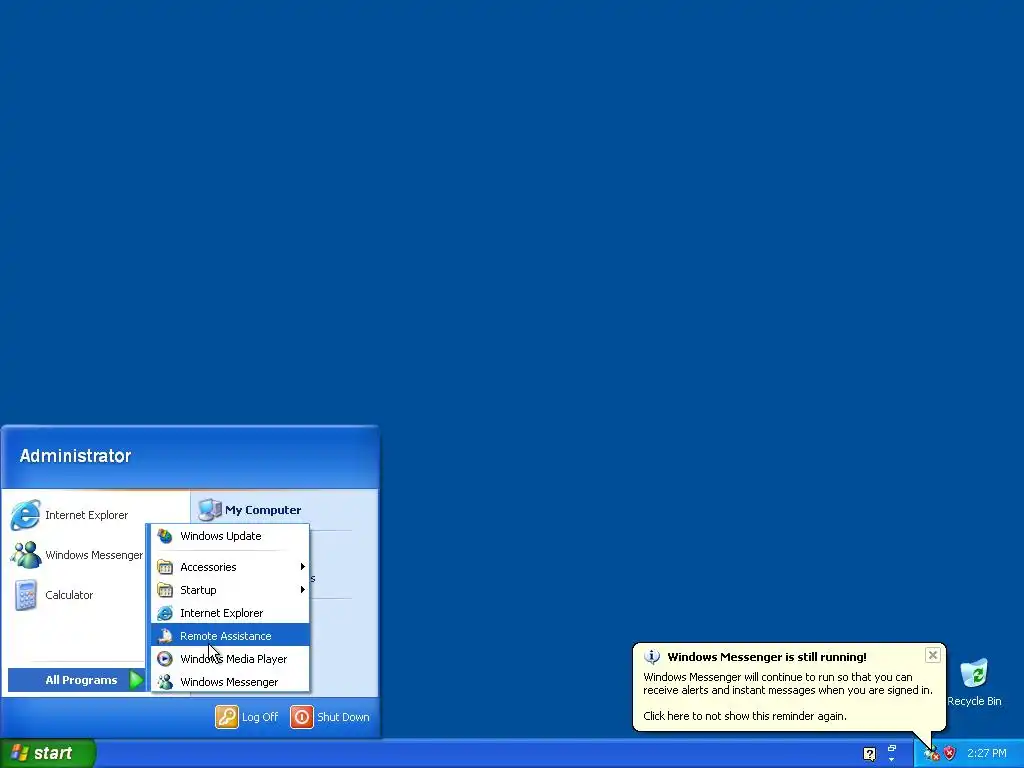Screen dimensions: 1024x768
Task: Click the 'Windows Messenger is still running!' balloon title
Action: click(767, 657)
